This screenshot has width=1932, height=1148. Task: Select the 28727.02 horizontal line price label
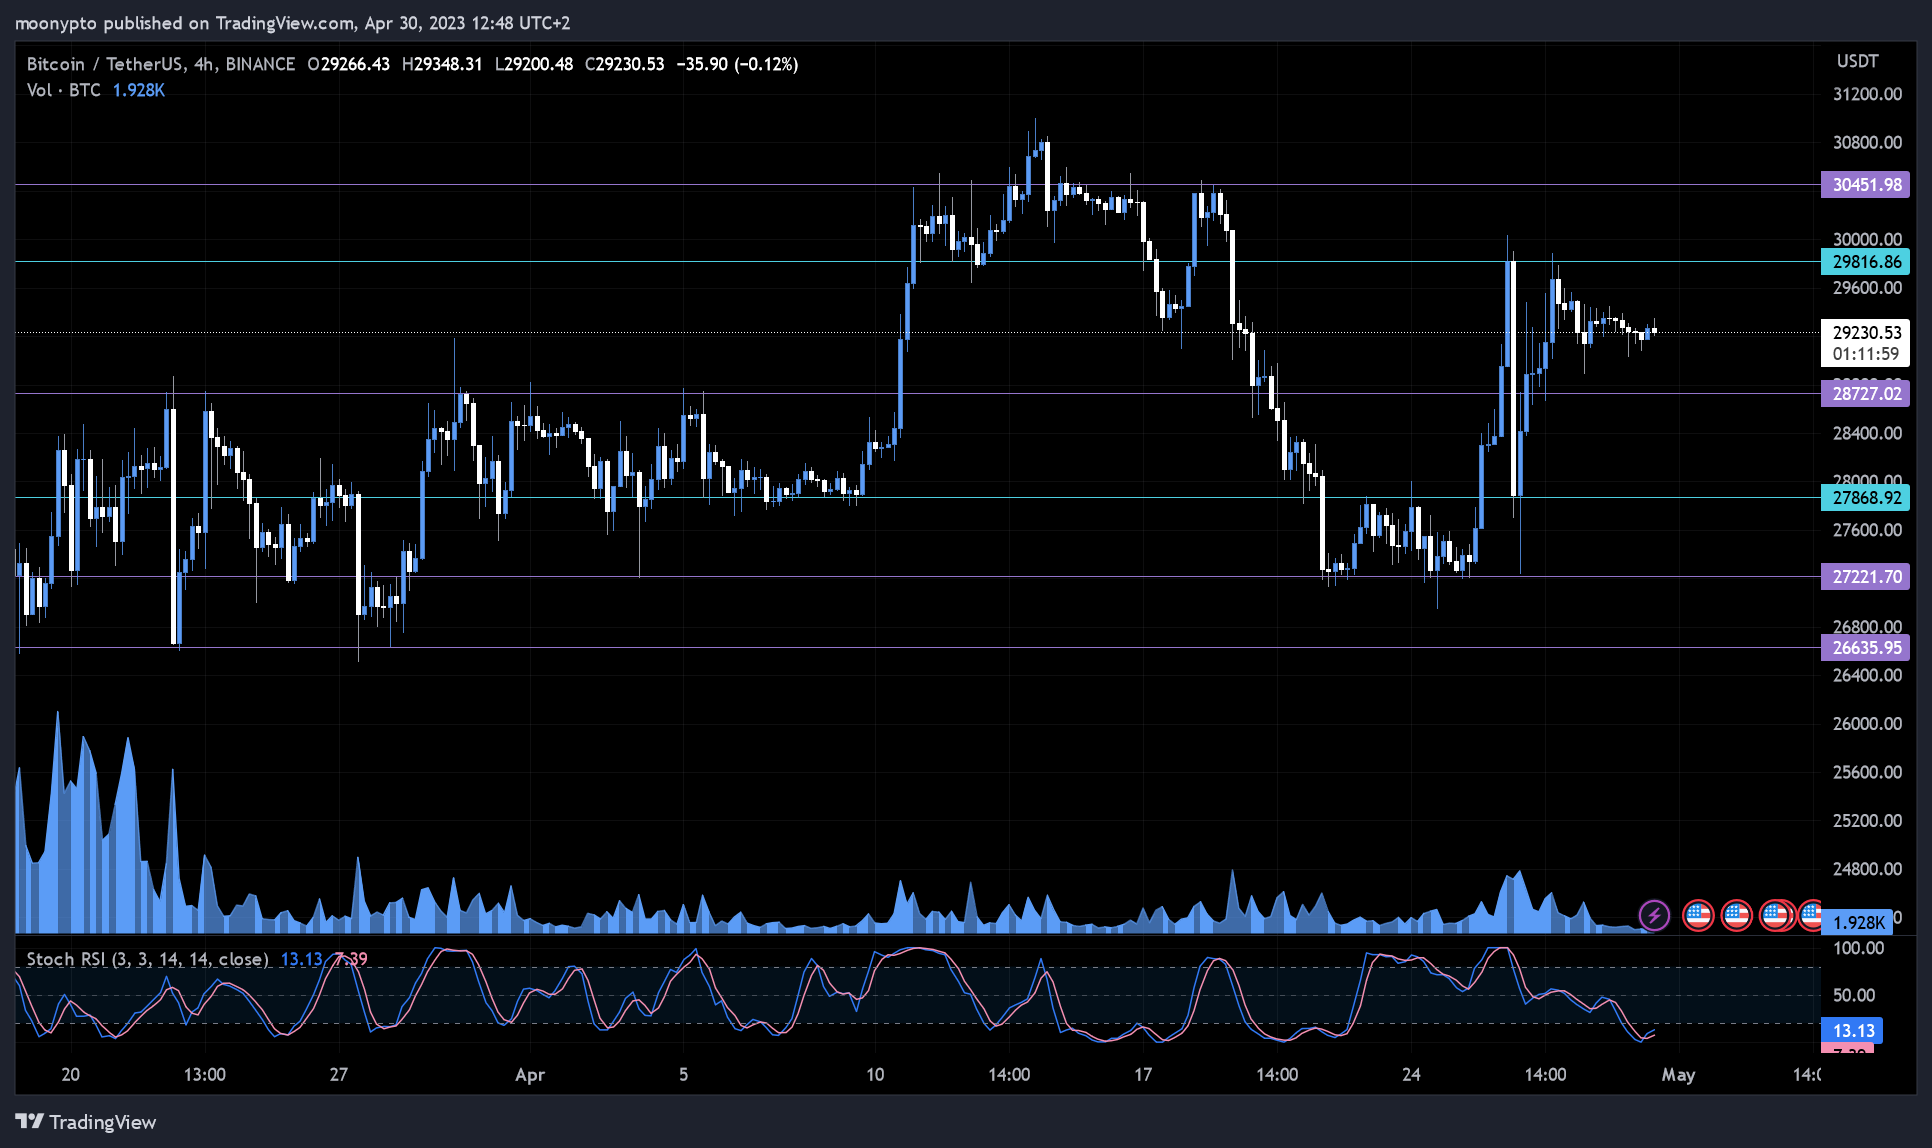pos(1865,393)
